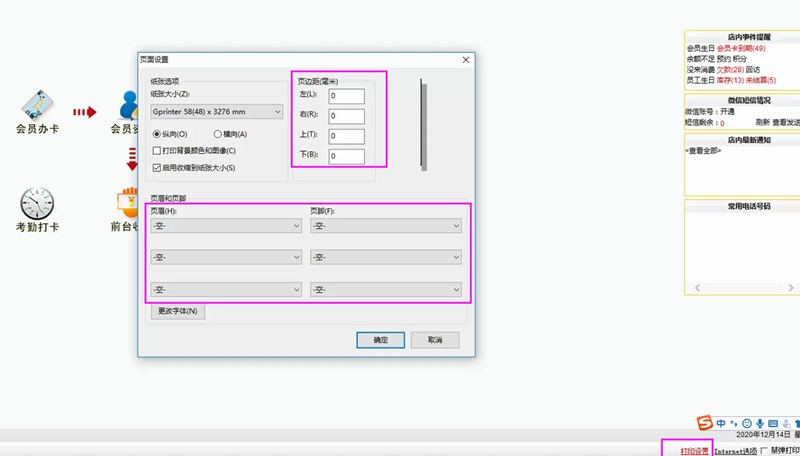This screenshot has width=800, height=456.
Task: Click the Sogou emoji smiley icon
Action: pyautogui.click(x=746, y=422)
